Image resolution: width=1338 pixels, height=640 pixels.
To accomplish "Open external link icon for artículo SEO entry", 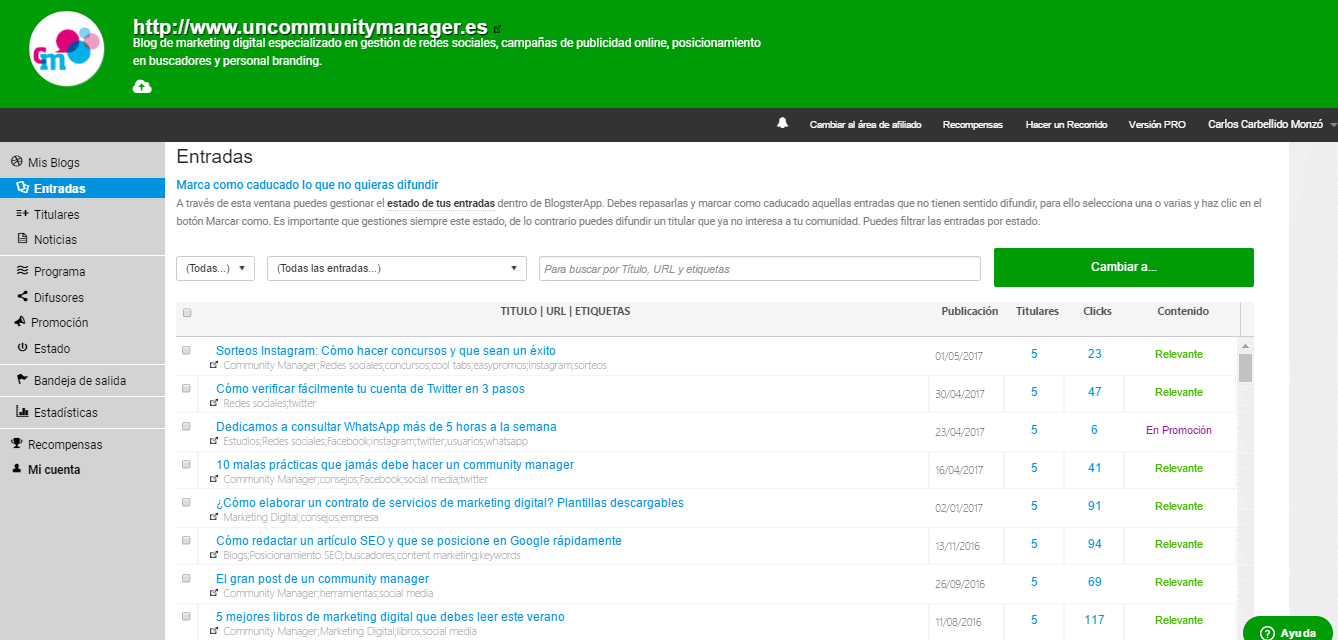I will point(214,555).
